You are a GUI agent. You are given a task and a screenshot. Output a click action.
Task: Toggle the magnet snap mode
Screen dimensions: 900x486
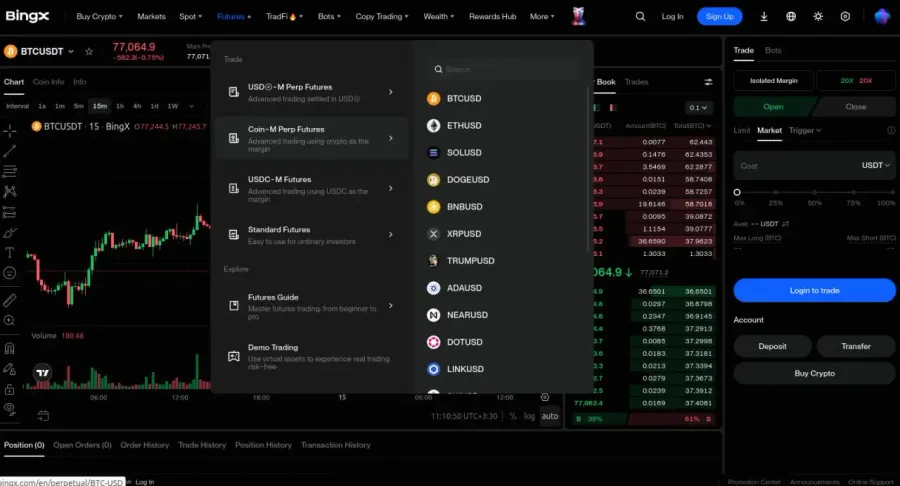point(10,348)
